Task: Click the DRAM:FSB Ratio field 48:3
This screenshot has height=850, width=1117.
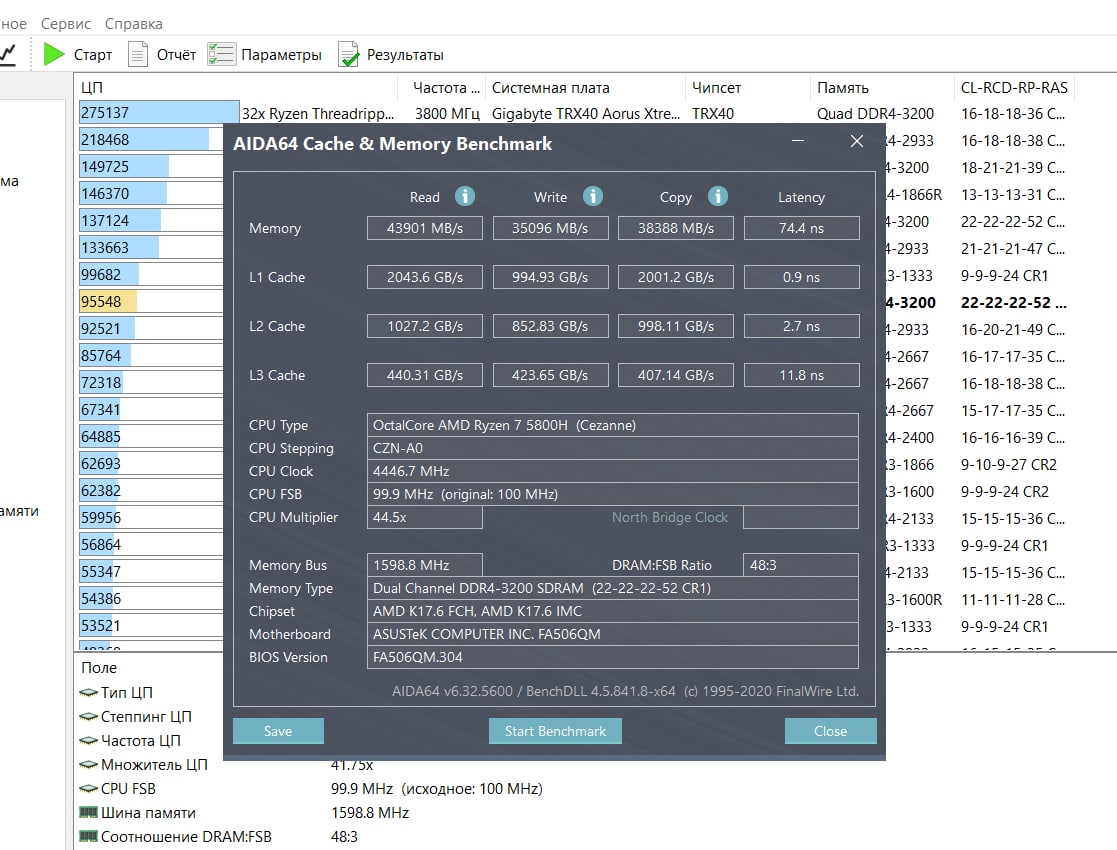Action: (801, 565)
